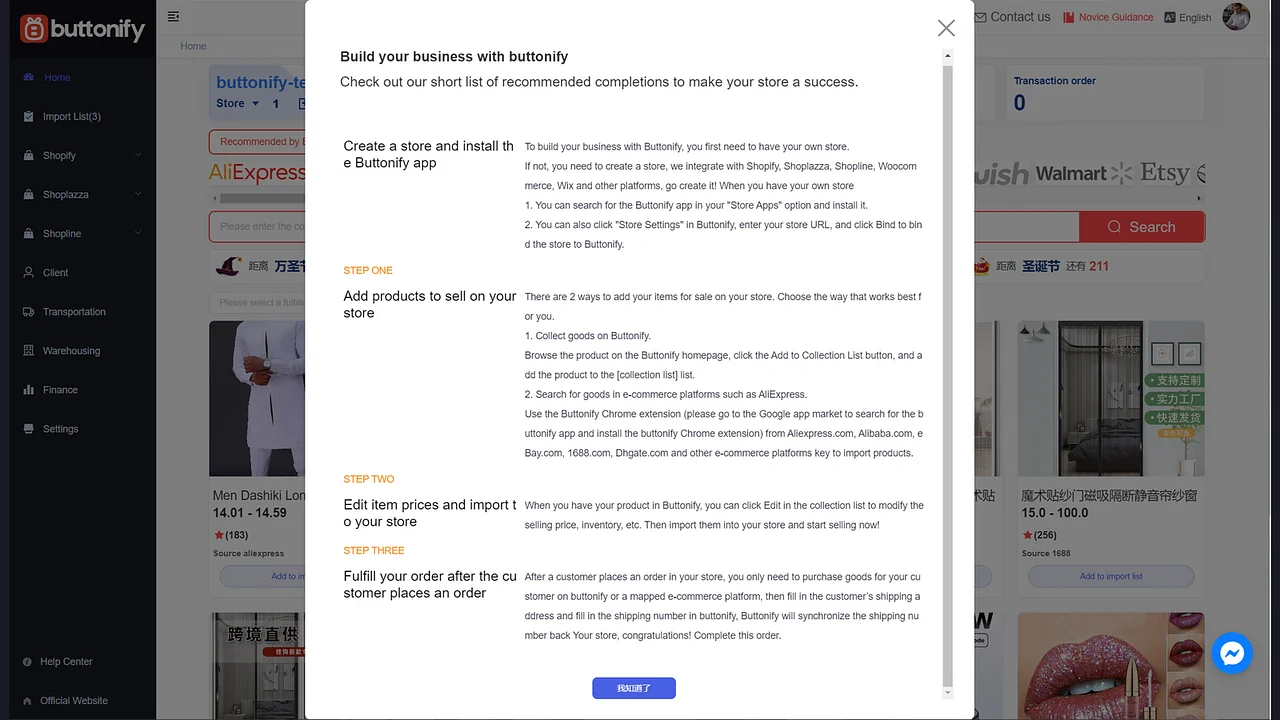This screenshot has width=1280, height=720.
Task: Open Import List from the sidebar icon
Action: coord(29,116)
